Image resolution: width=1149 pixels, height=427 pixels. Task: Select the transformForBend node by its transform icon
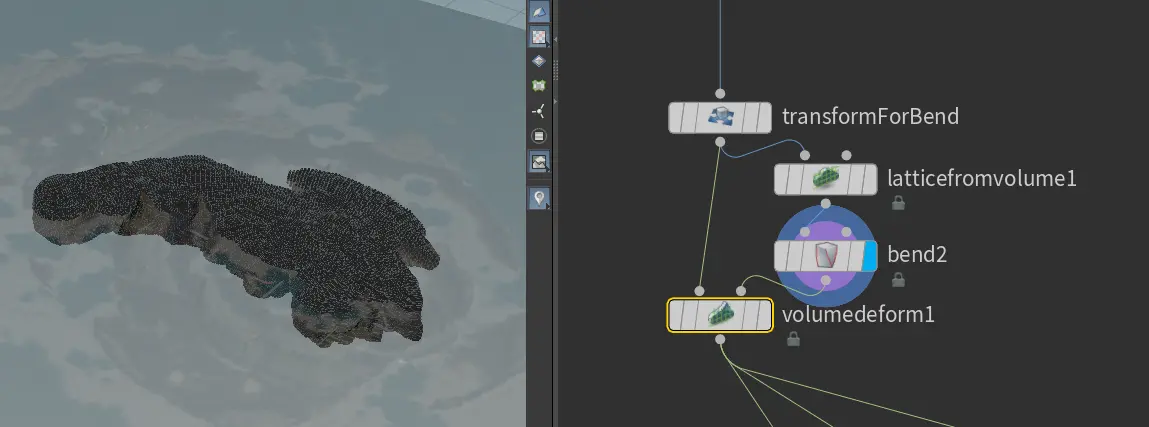720,117
